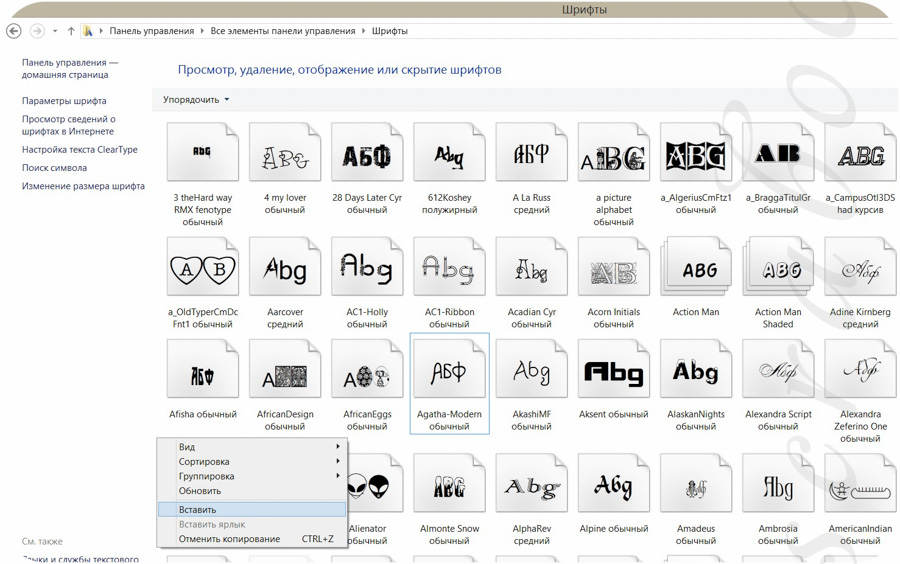The height and width of the screenshot is (564, 900).
Task: Open the Настройка текста ClearType link
Action: (x=80, y=150)
